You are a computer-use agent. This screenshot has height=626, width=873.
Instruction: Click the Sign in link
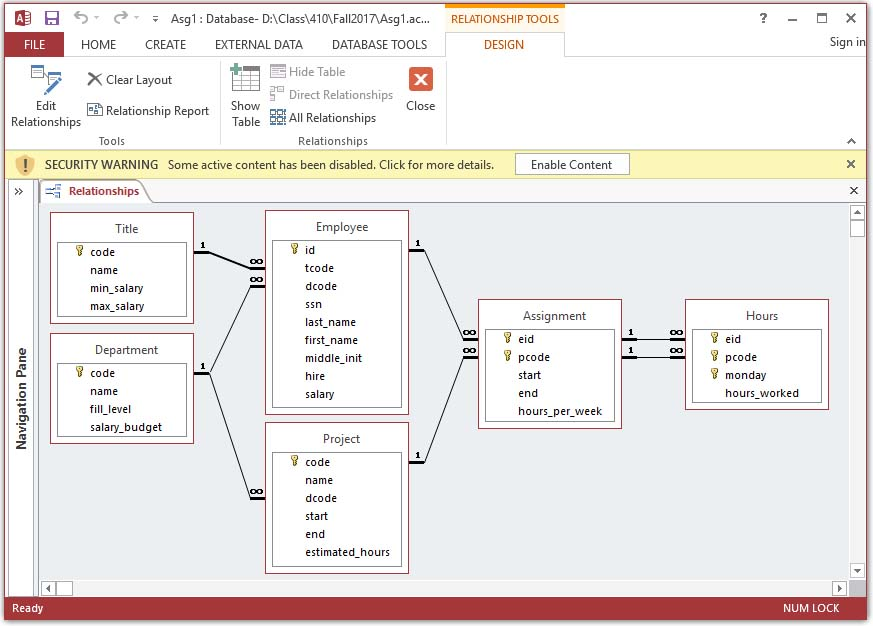coord(847,42)
